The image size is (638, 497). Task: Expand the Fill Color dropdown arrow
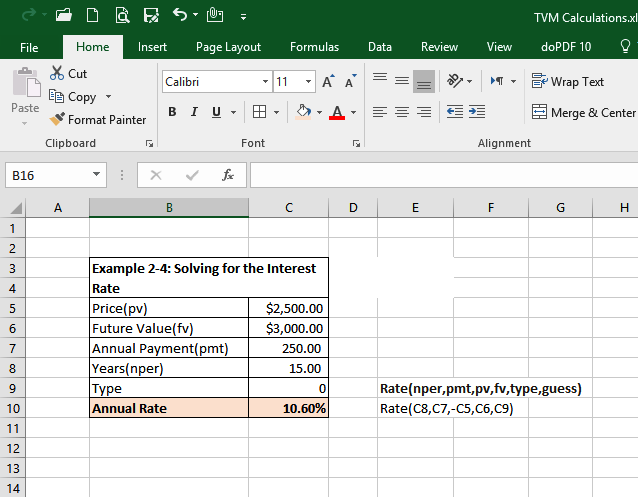(319, 112)
